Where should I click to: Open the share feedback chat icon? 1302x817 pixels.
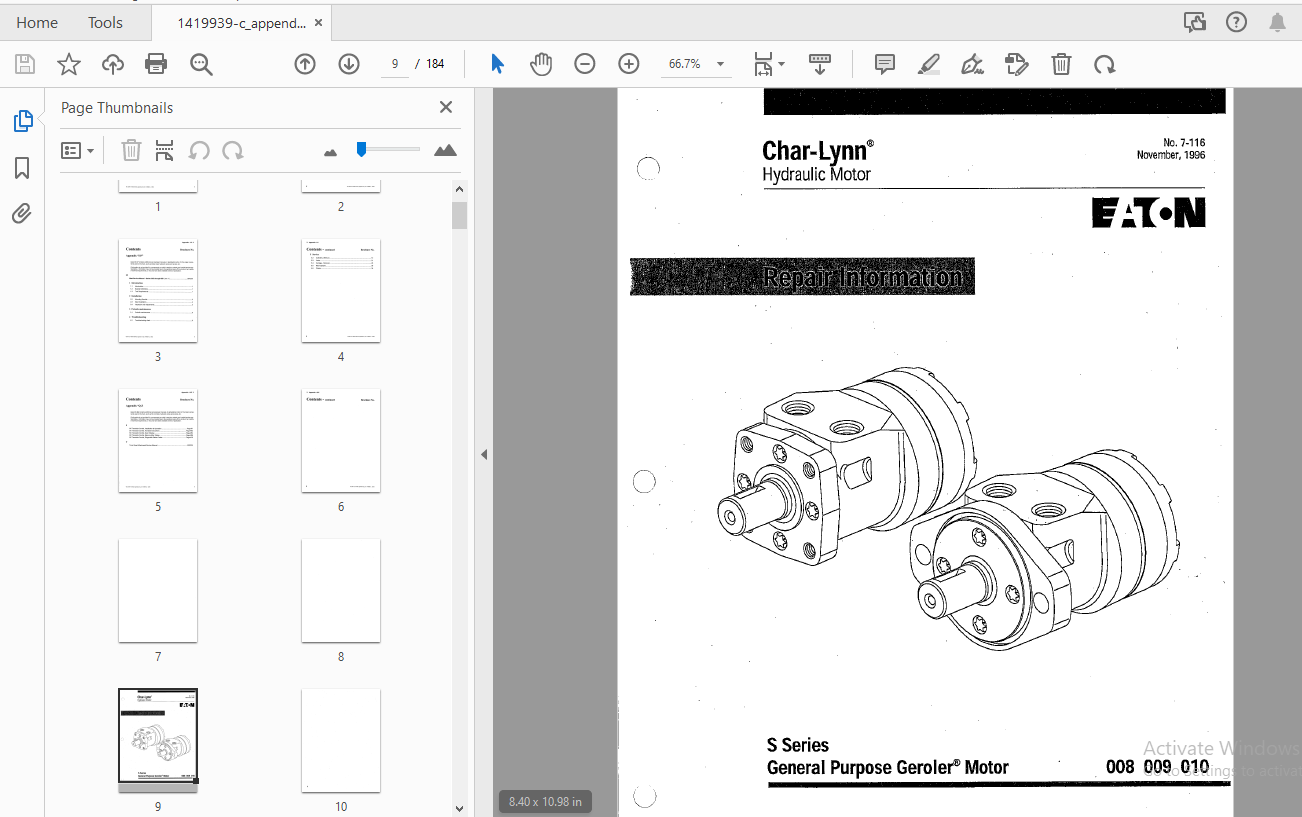(1195, 22)
